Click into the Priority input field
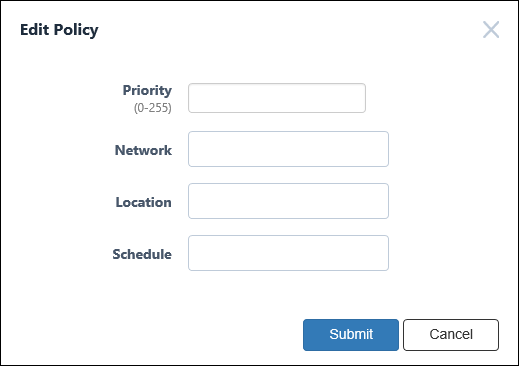519x366 pixels. click(277, 98)
